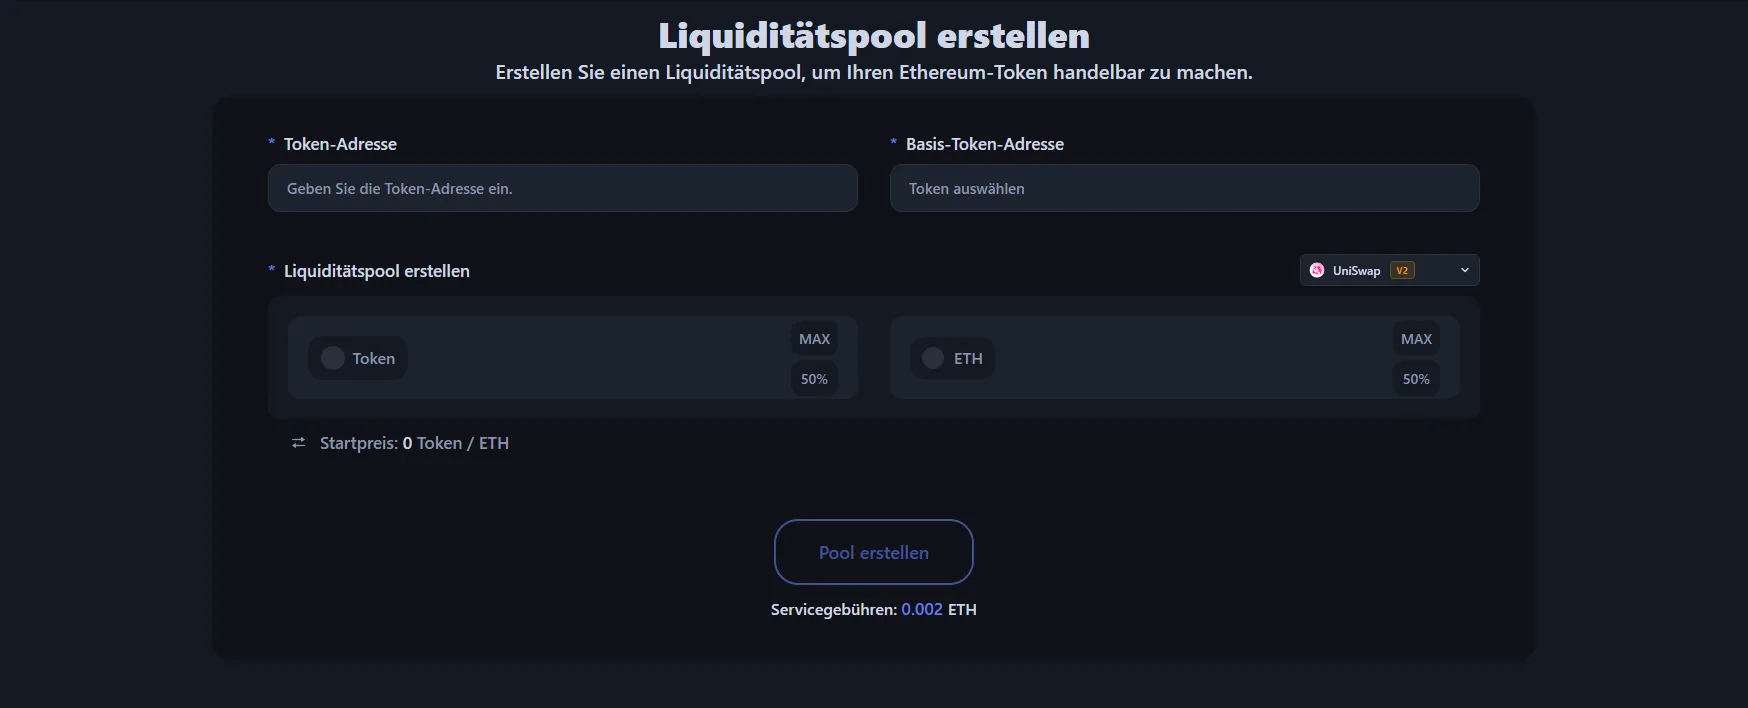The height and width of the screenshot is (708, 1748).
Task: Click the ETH coin icon
Action: [x=932, y=357]
